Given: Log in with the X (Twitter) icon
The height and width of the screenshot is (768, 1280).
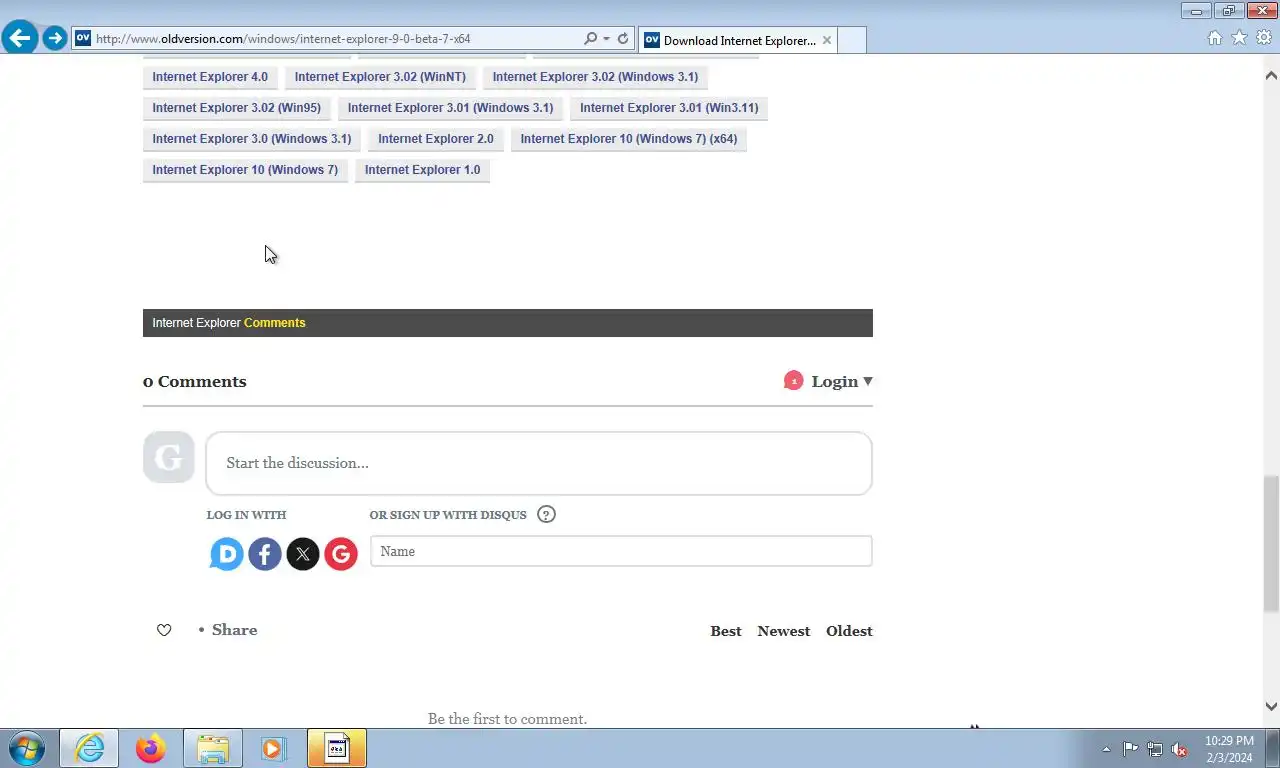Looking at the screenshot, I should (303, 554).
